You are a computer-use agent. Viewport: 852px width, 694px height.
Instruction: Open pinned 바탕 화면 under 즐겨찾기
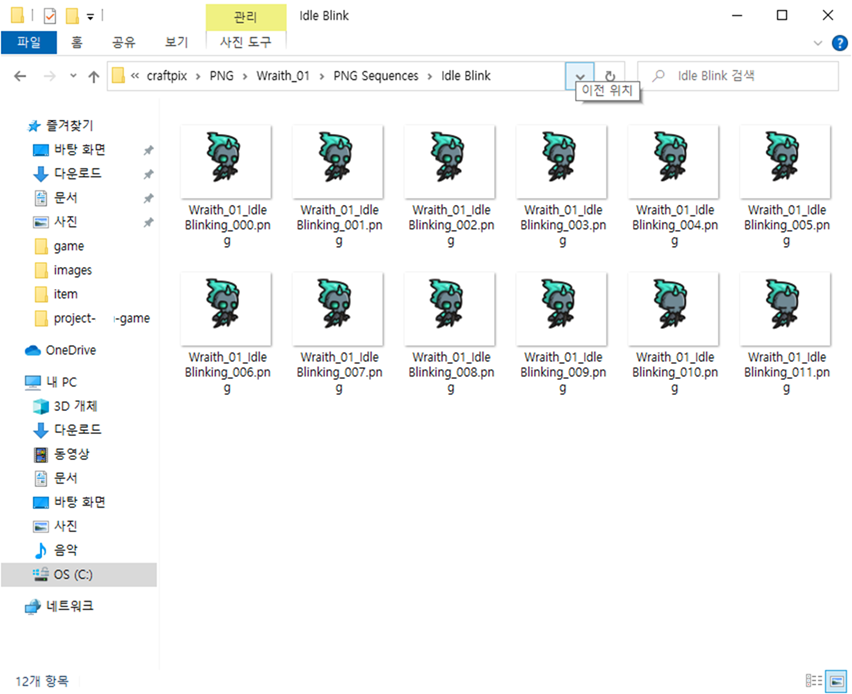click(x=79, y=149)
